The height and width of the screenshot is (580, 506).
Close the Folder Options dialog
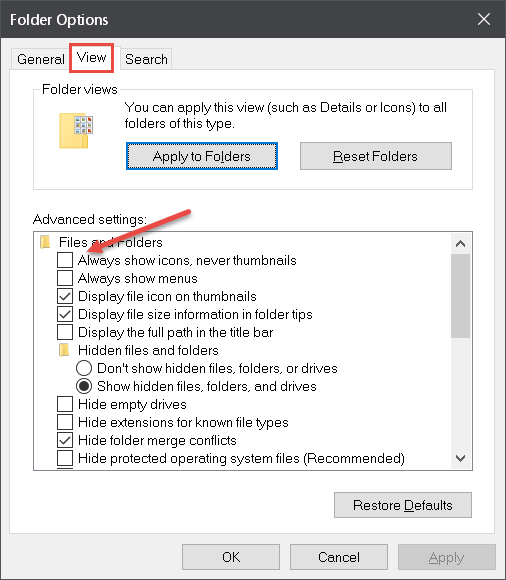(x=483, y=19)
